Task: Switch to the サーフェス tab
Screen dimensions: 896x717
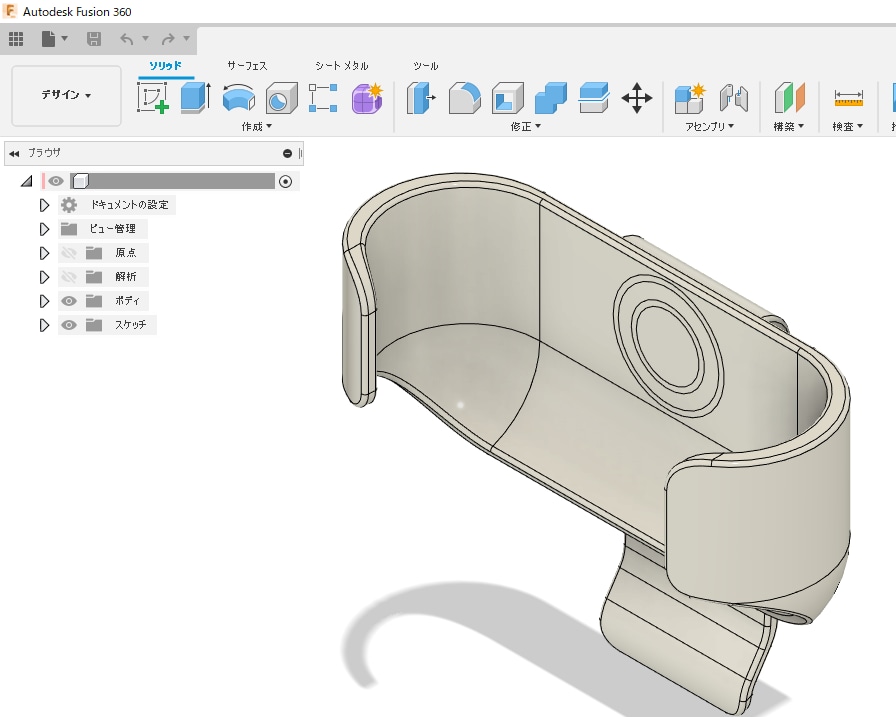Action: 247,66
